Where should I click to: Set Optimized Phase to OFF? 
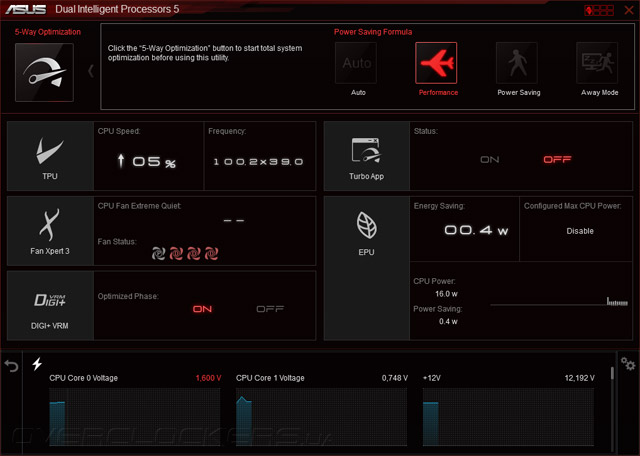pyautogui.click(x=270, y=309)
